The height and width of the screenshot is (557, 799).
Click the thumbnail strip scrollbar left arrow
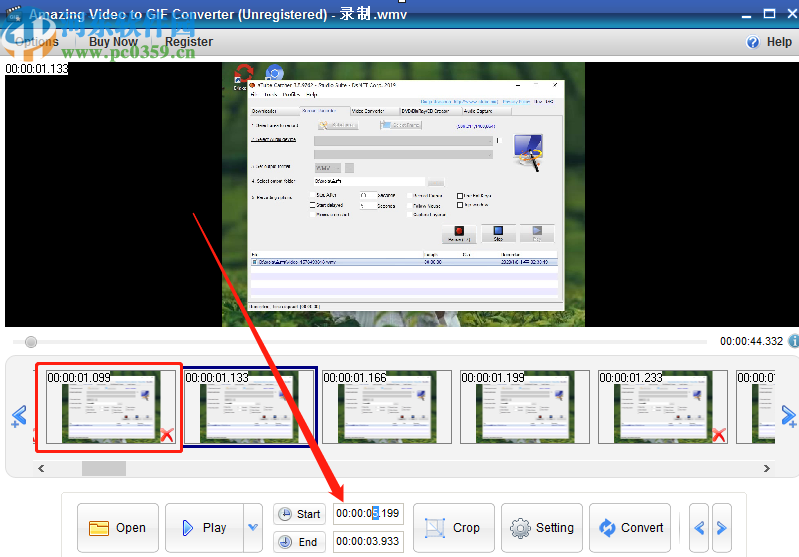(41, 468)
